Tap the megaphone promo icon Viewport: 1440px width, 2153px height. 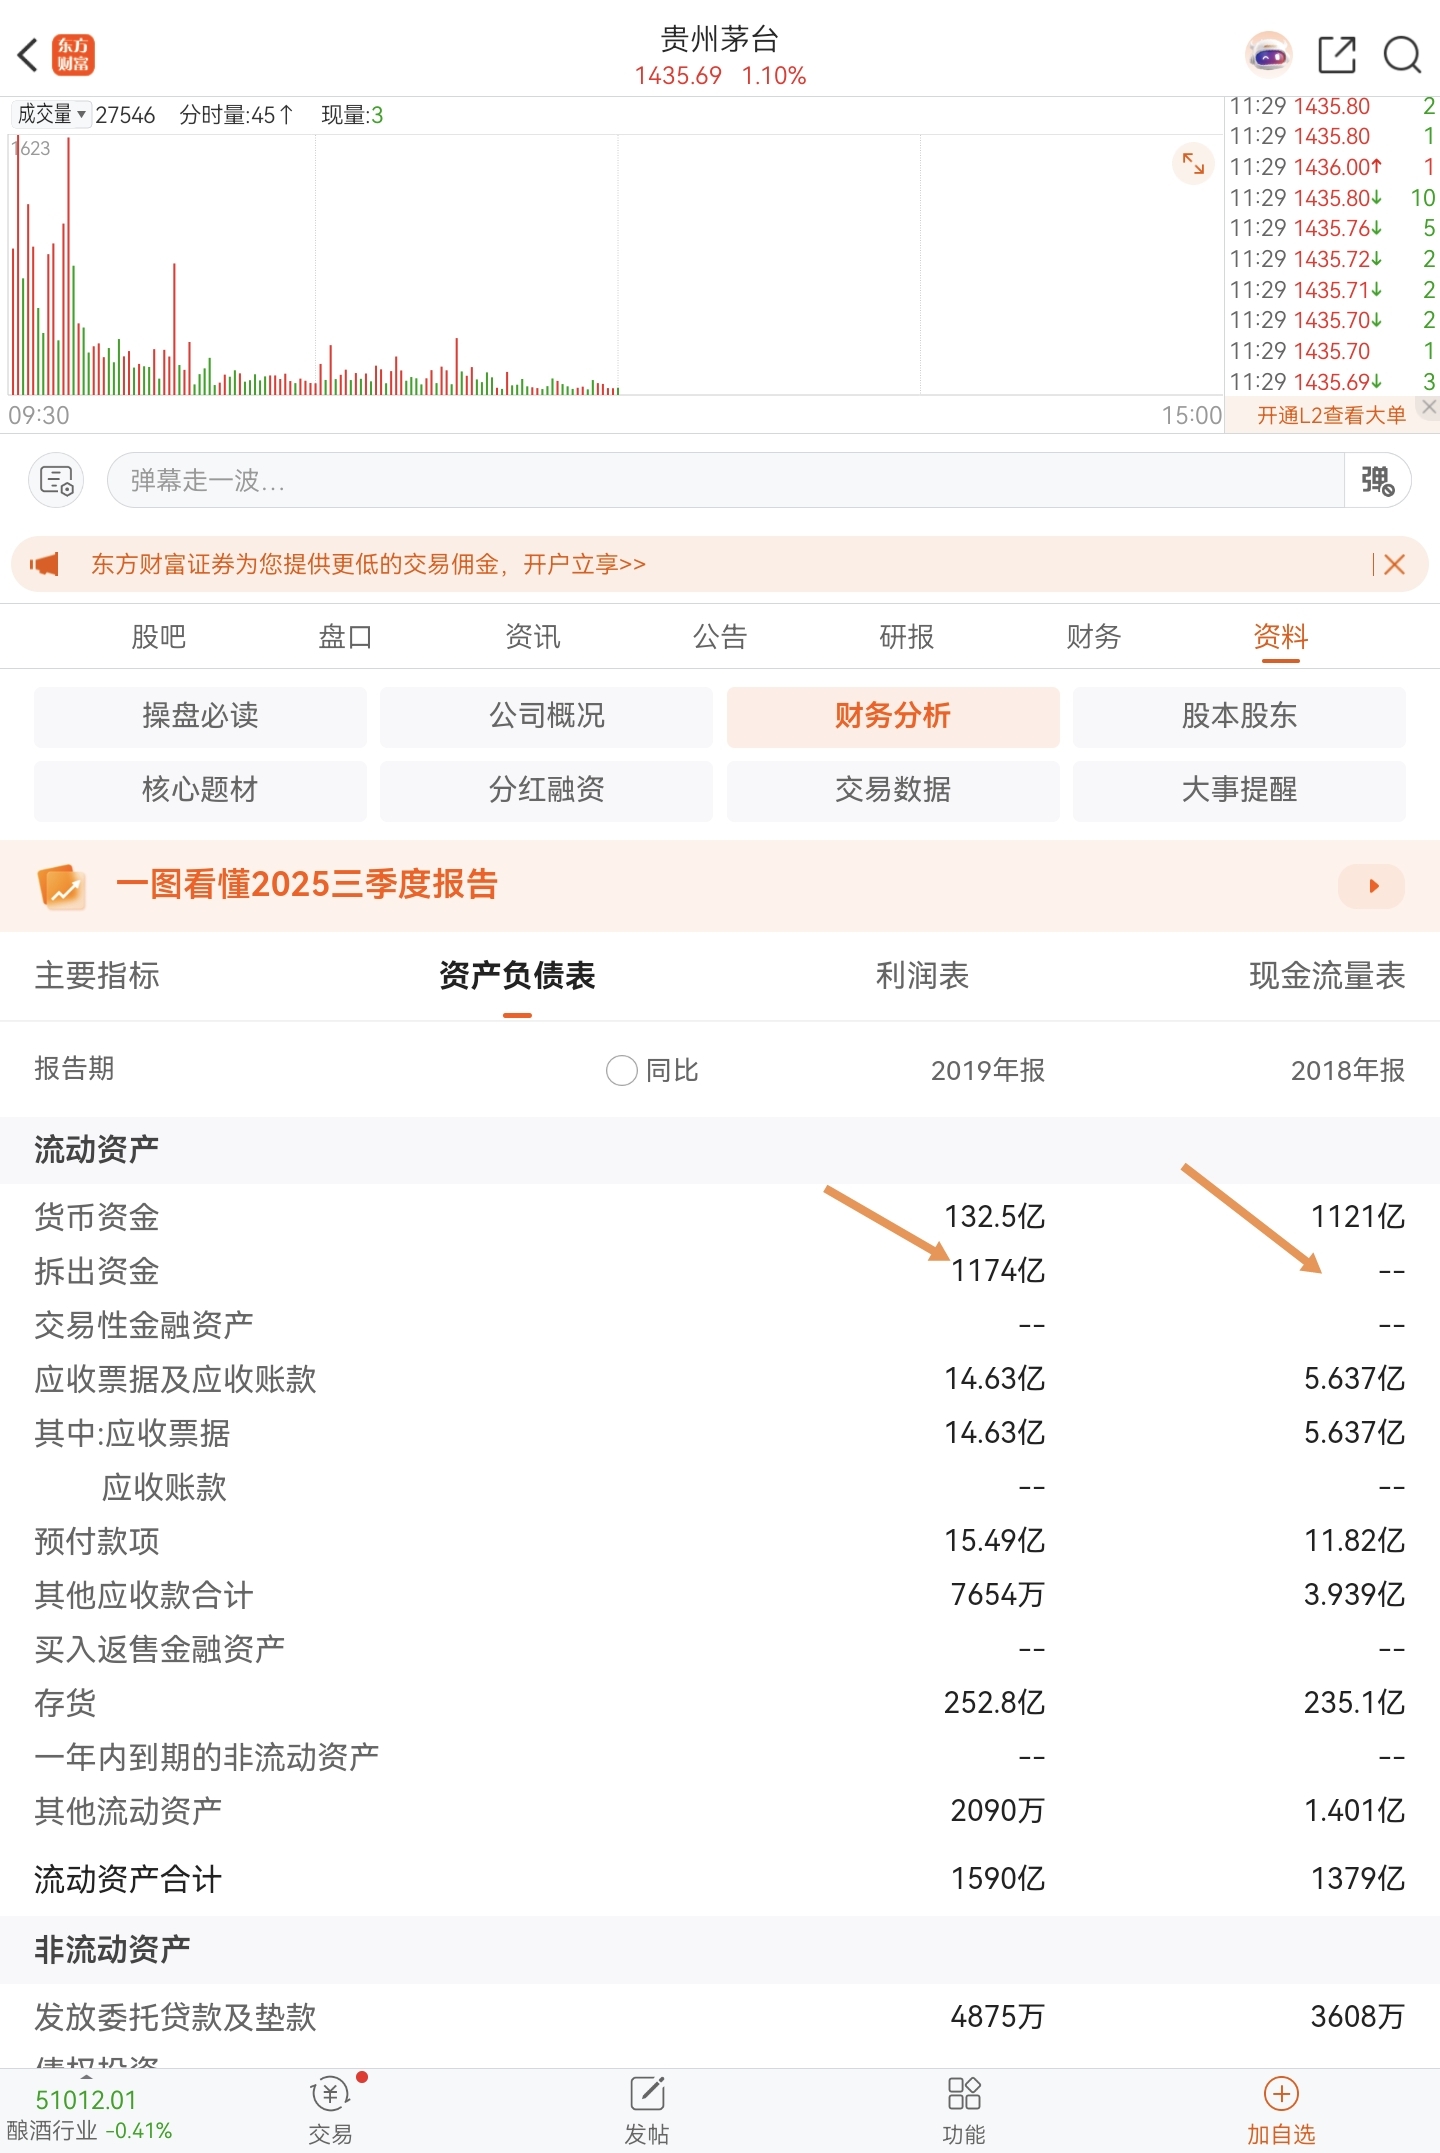click(45, 564)
